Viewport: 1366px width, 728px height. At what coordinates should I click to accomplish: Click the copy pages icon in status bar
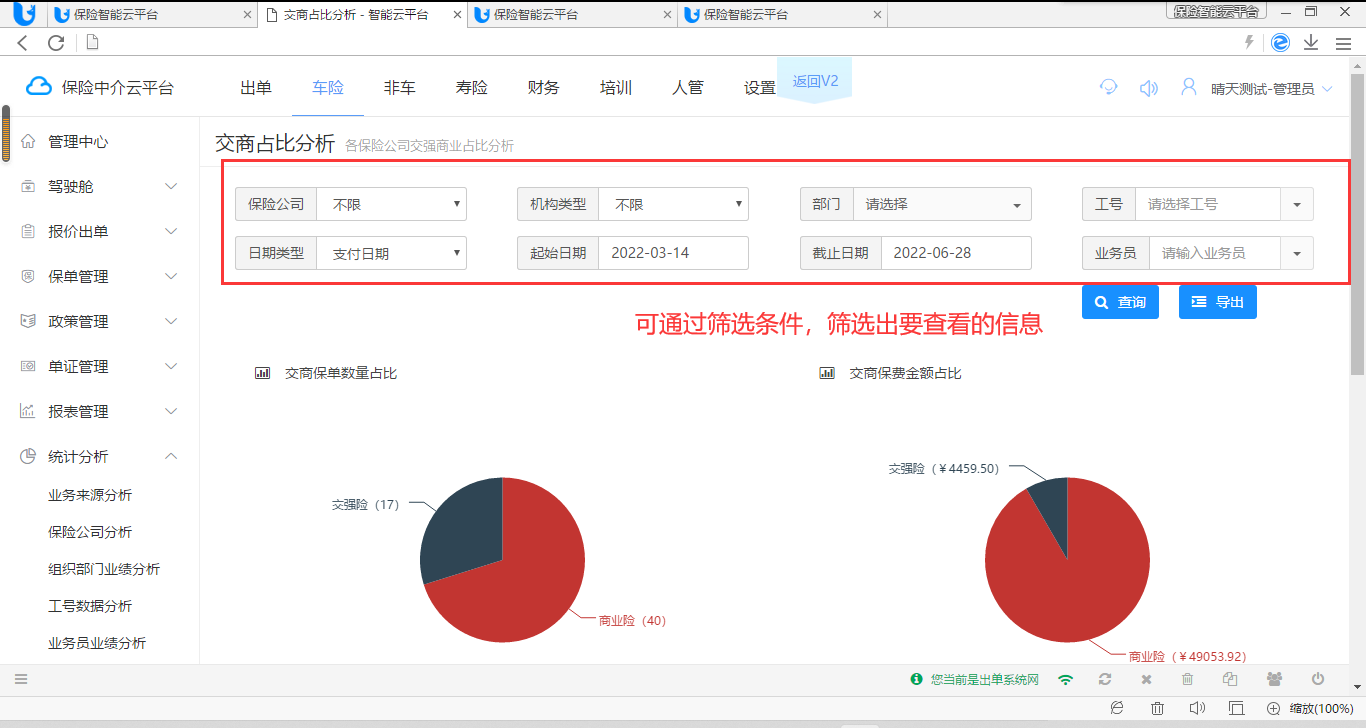tap(1230, 680)
